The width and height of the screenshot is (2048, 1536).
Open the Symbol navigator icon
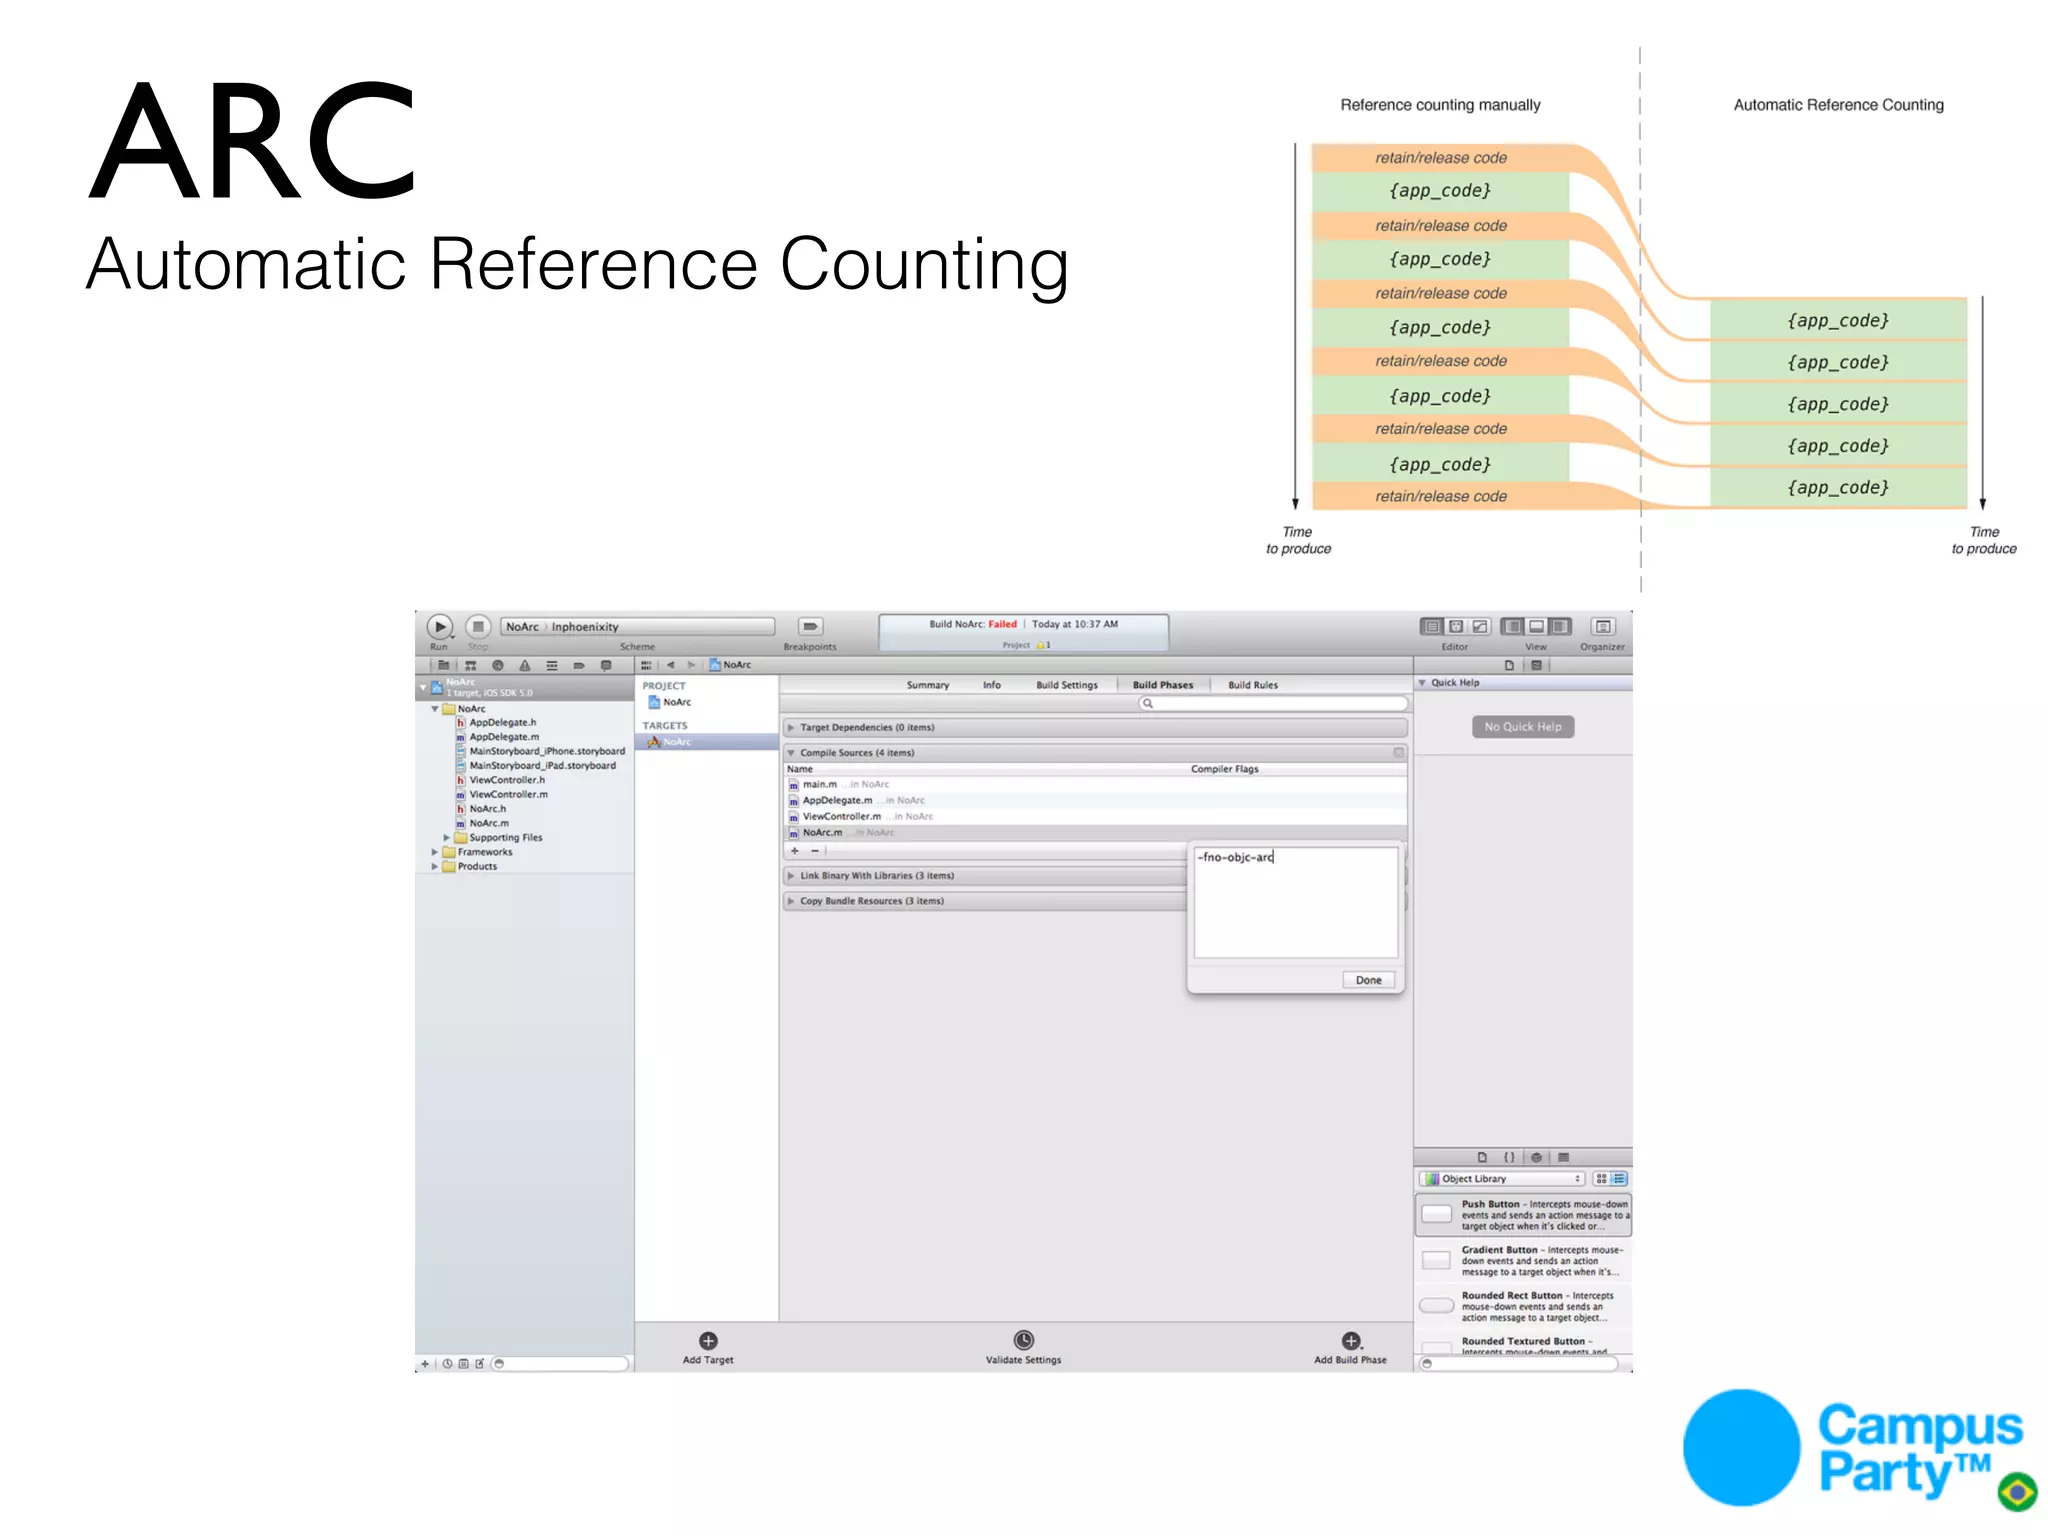click(470, 665)
